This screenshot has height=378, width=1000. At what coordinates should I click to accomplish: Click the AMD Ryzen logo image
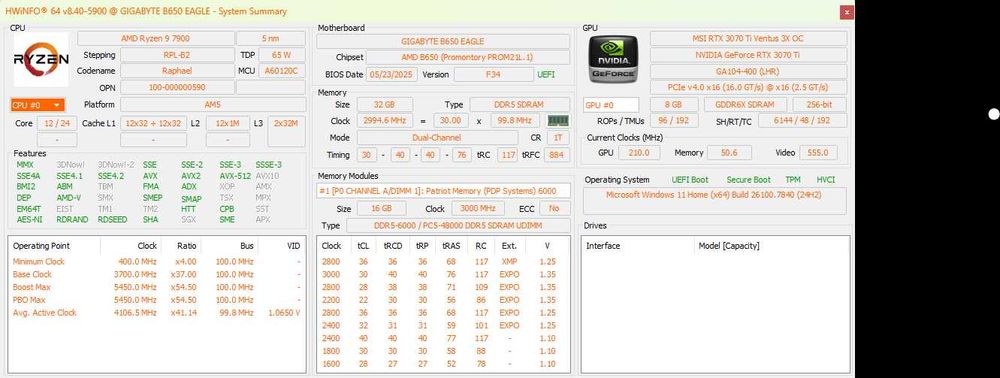41,59
